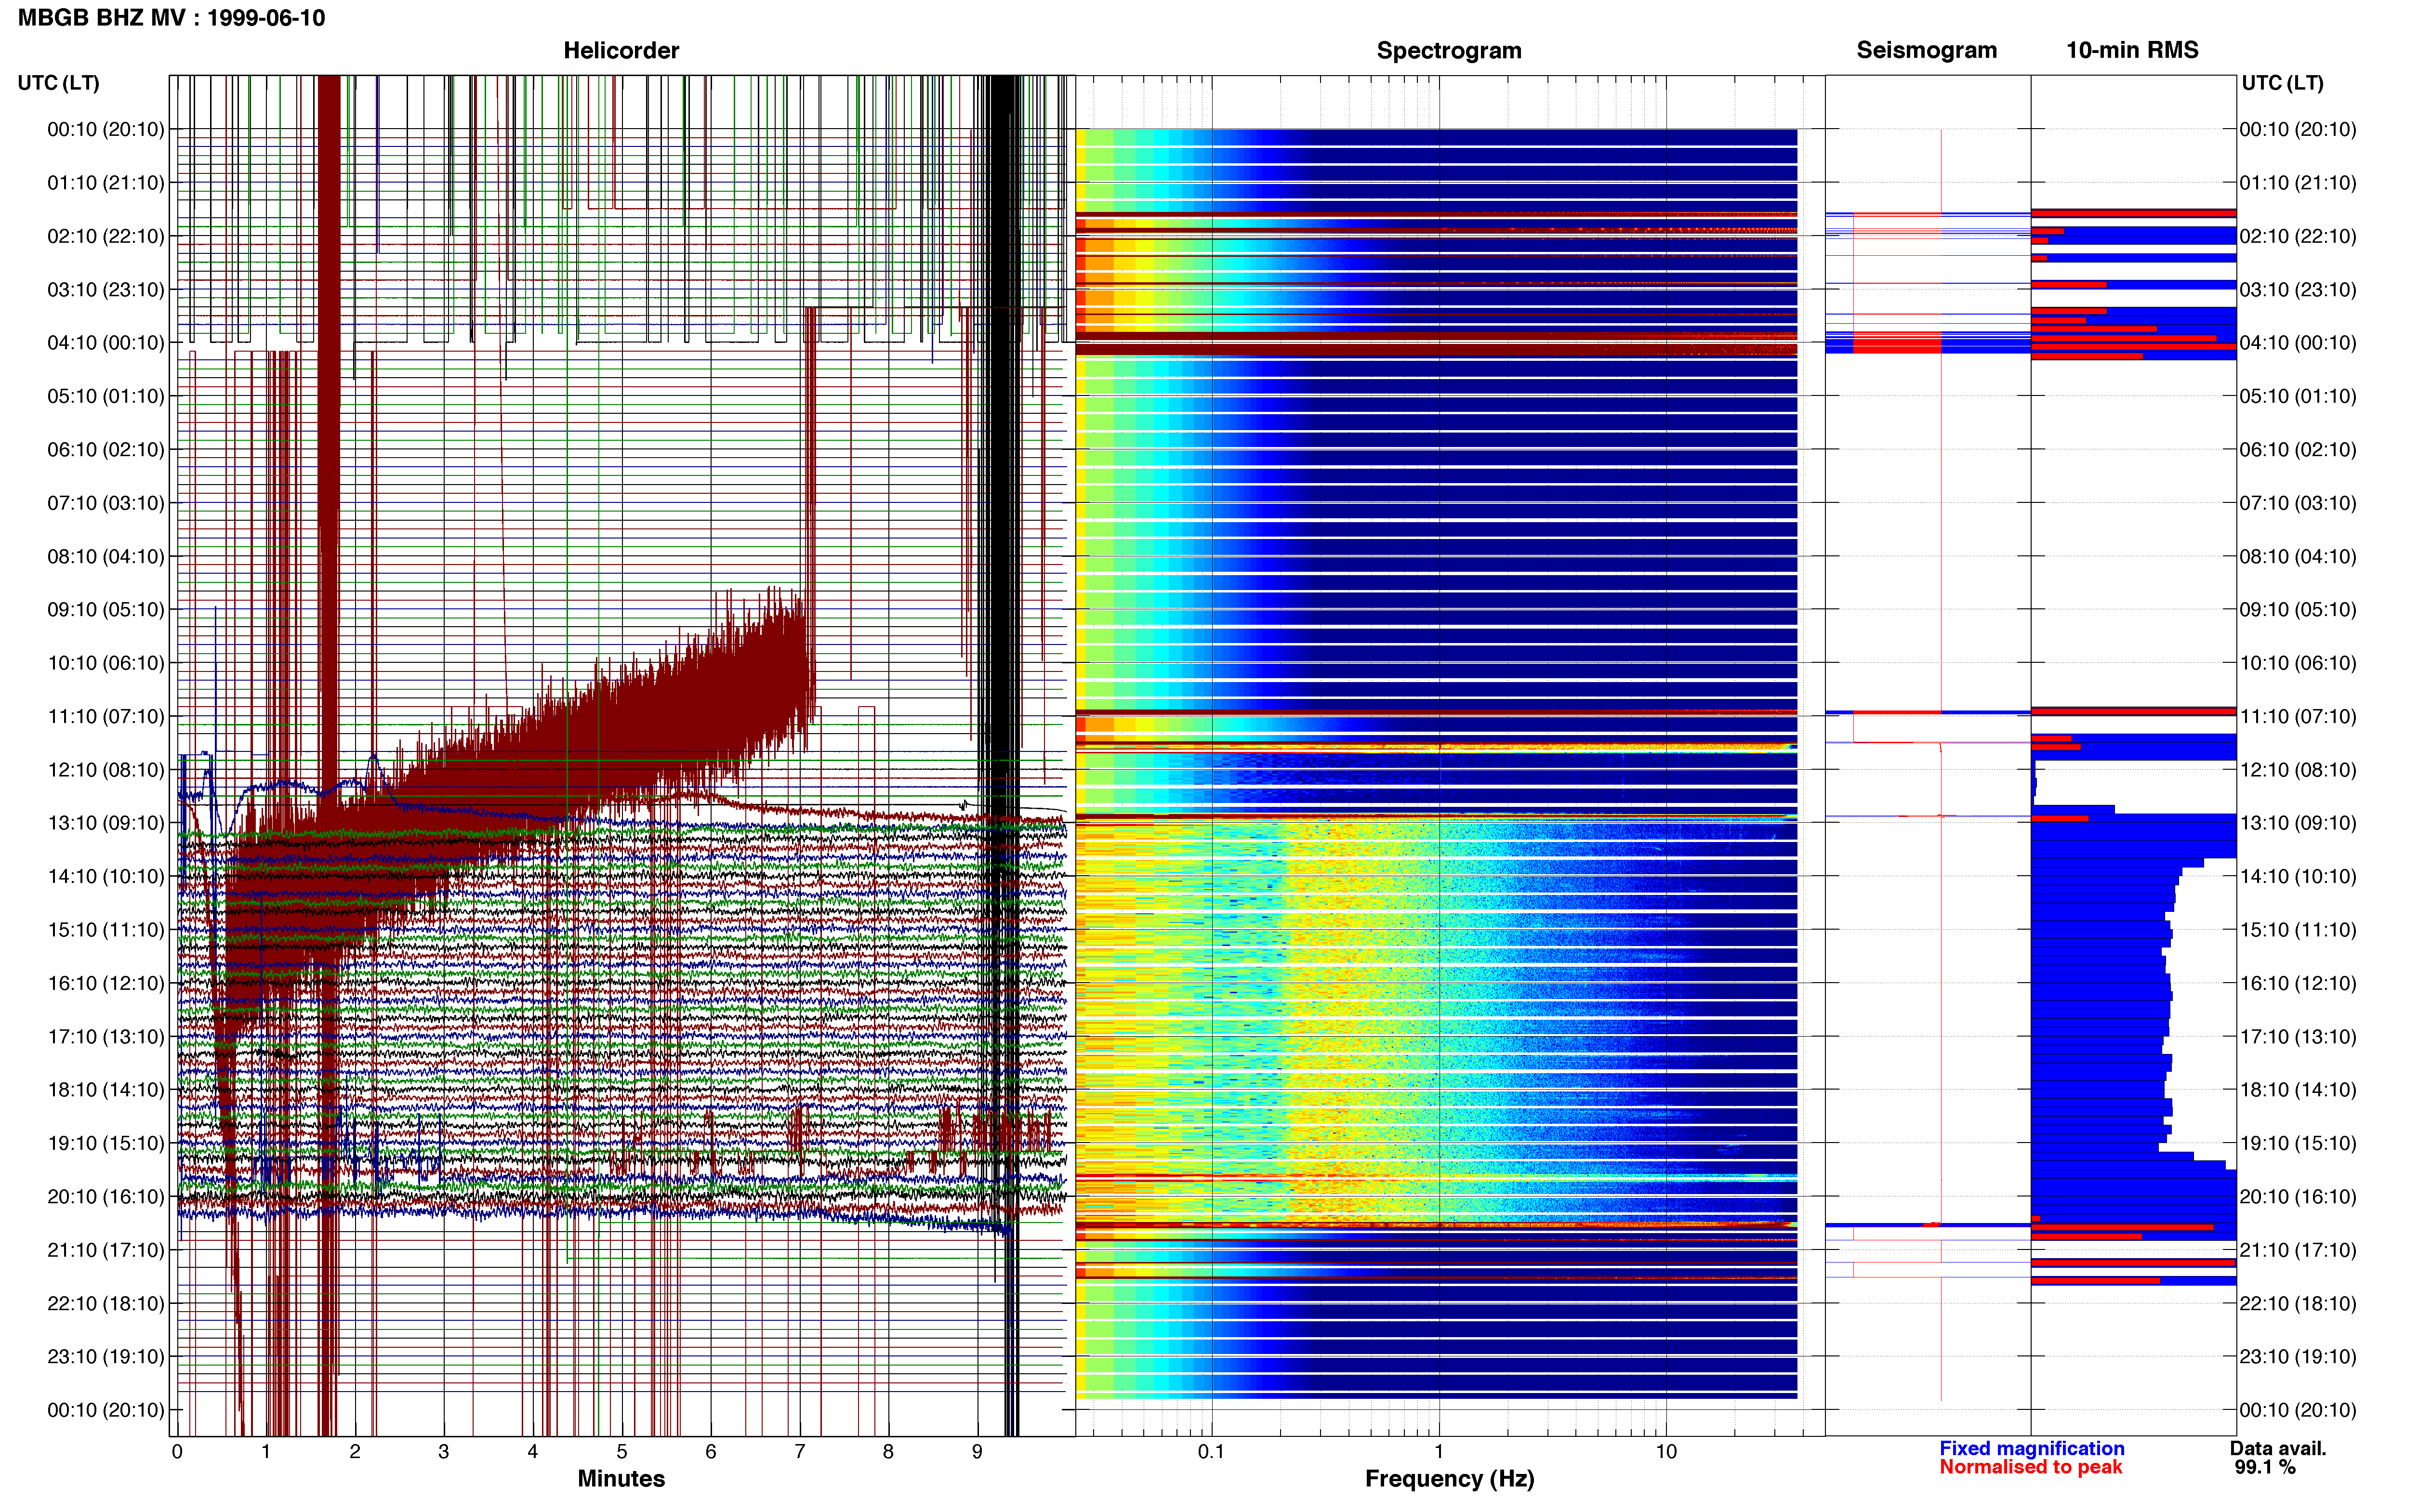The width and height of the screenshot is (2418, 1512).
Task: Click the 'Fixed magnification' legend text
Action: click(x=2031, y=1448)
